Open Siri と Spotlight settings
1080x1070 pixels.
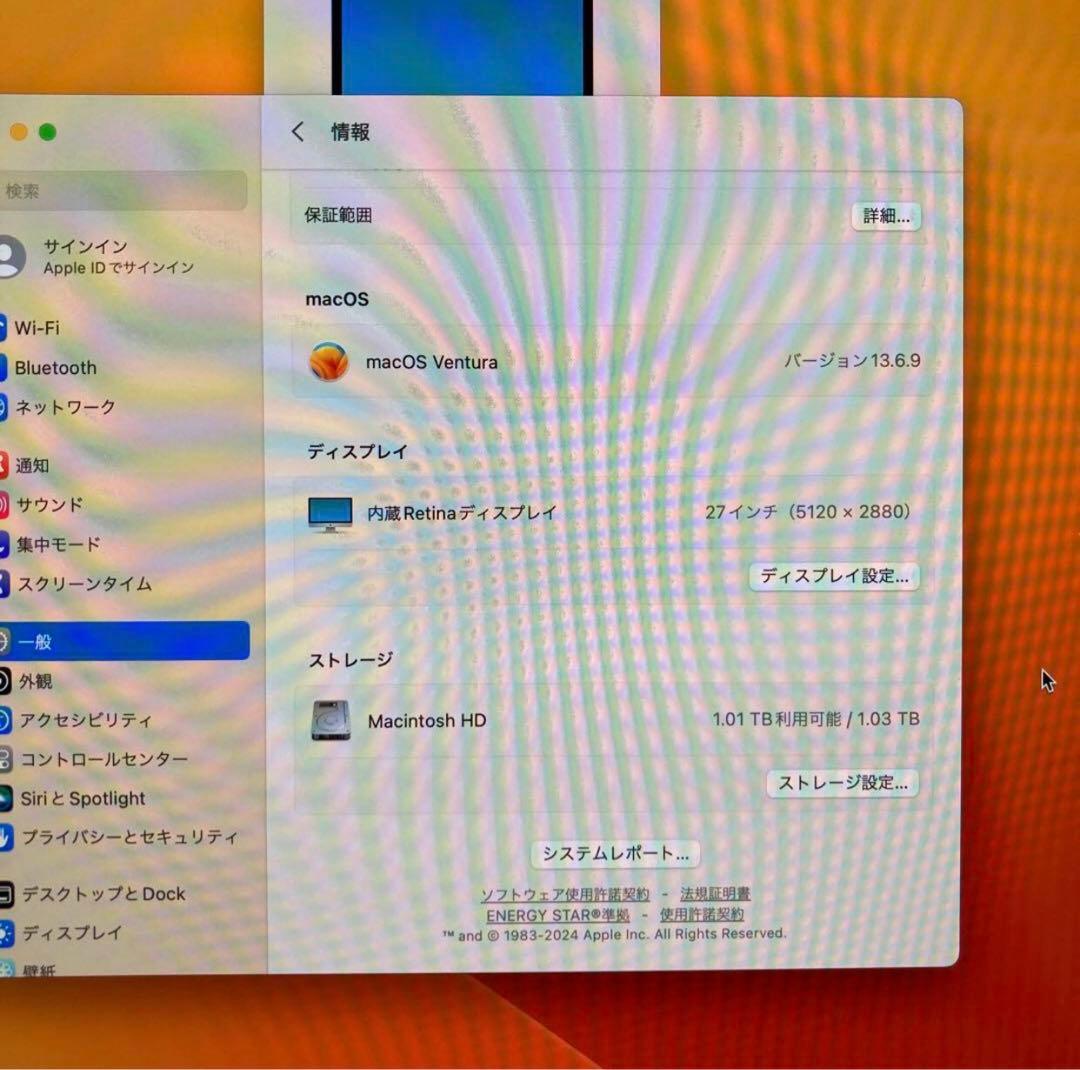click(x=80, y=798)
